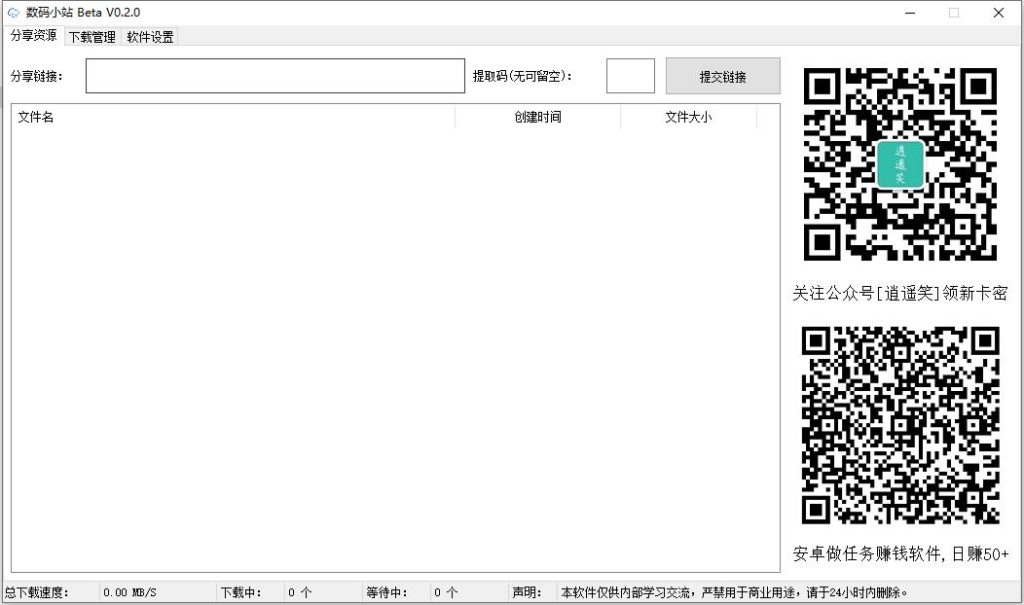Click the 声明 disclaimer text in status bar
Screen dimensions: 1024x605
(x=734, y=593)
